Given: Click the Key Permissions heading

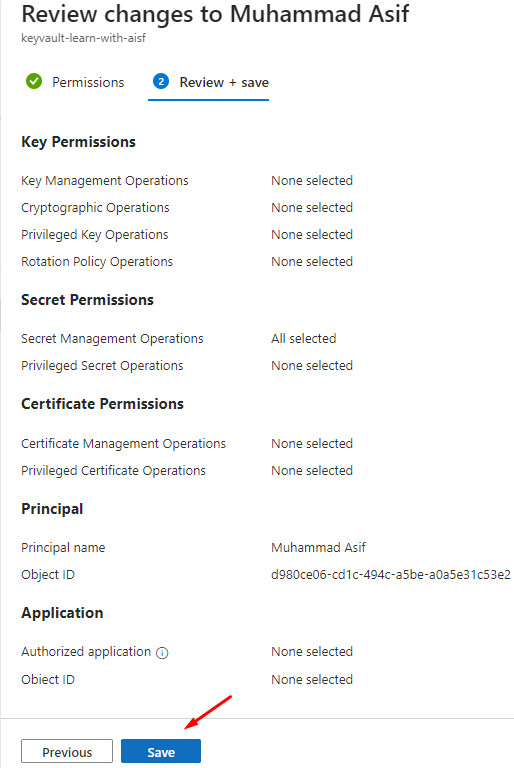Looking at the screenshot, I should 78,142.
